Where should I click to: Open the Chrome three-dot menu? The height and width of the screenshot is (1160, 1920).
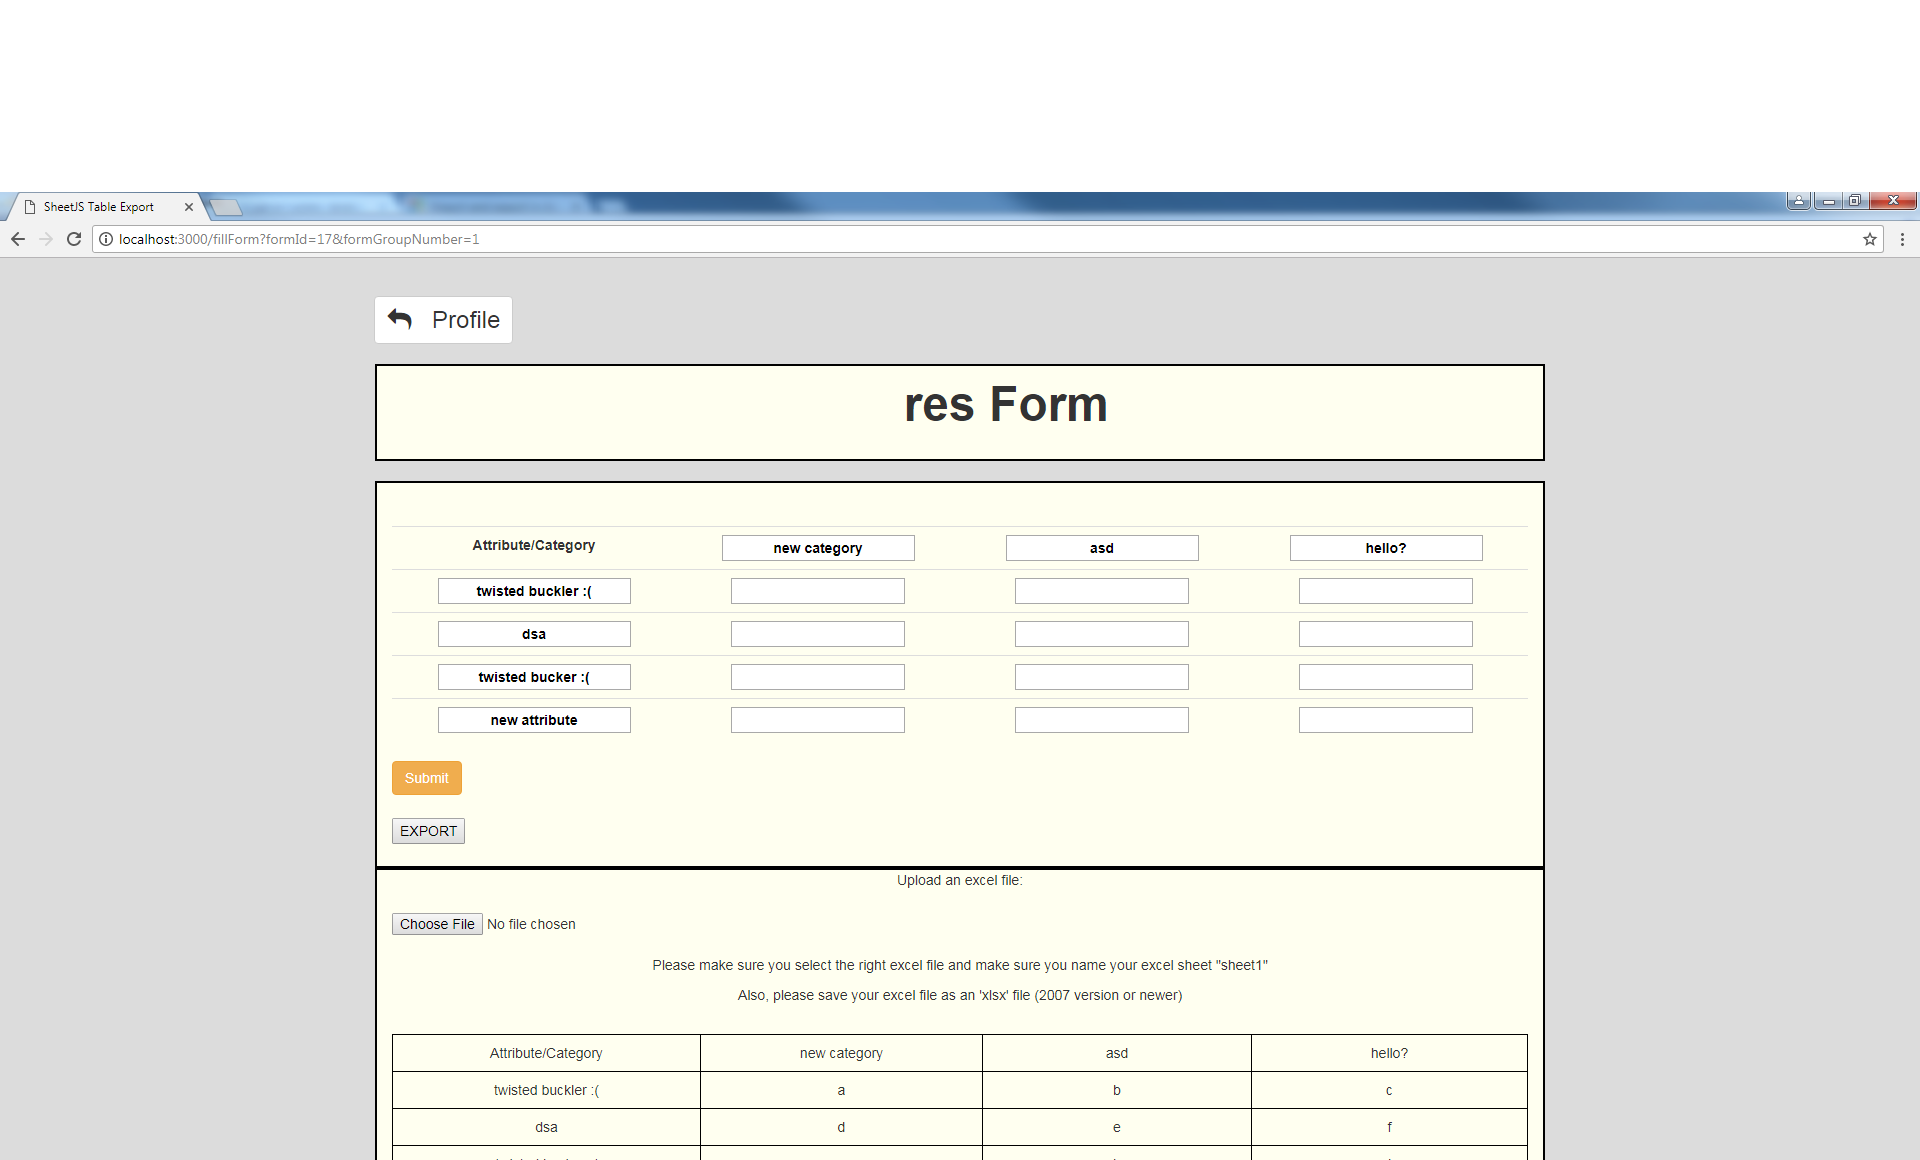coord(1902,239)
